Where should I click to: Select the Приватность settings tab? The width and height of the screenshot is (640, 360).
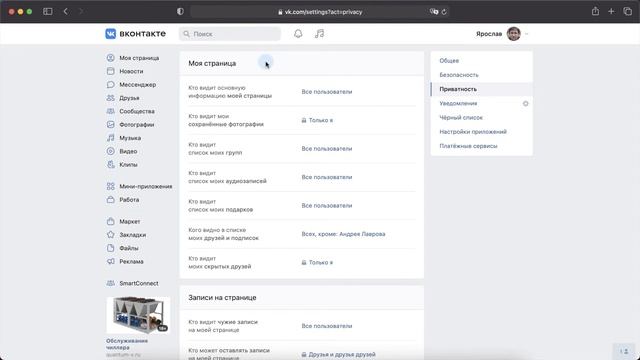(x=482, y=89)
